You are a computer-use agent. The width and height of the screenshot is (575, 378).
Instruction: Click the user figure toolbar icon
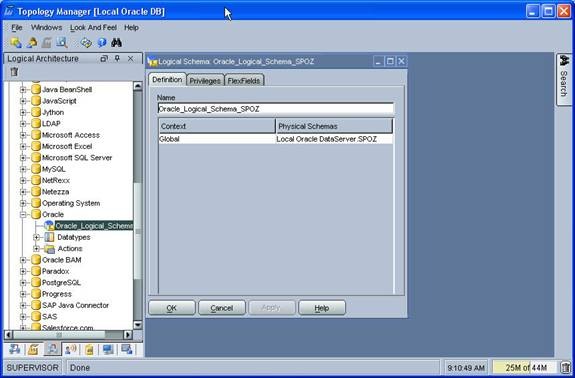(x=32, y=43)
